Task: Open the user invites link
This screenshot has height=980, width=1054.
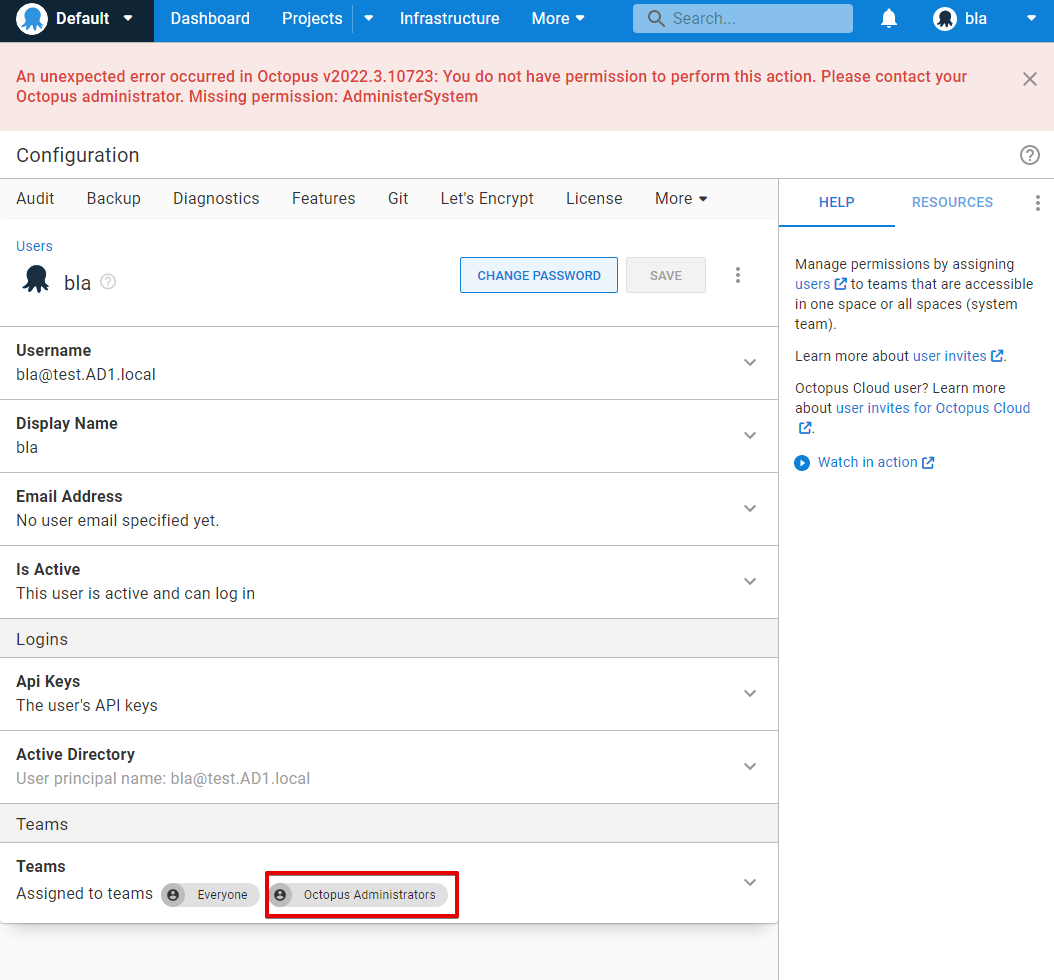Action: point(949,356)
